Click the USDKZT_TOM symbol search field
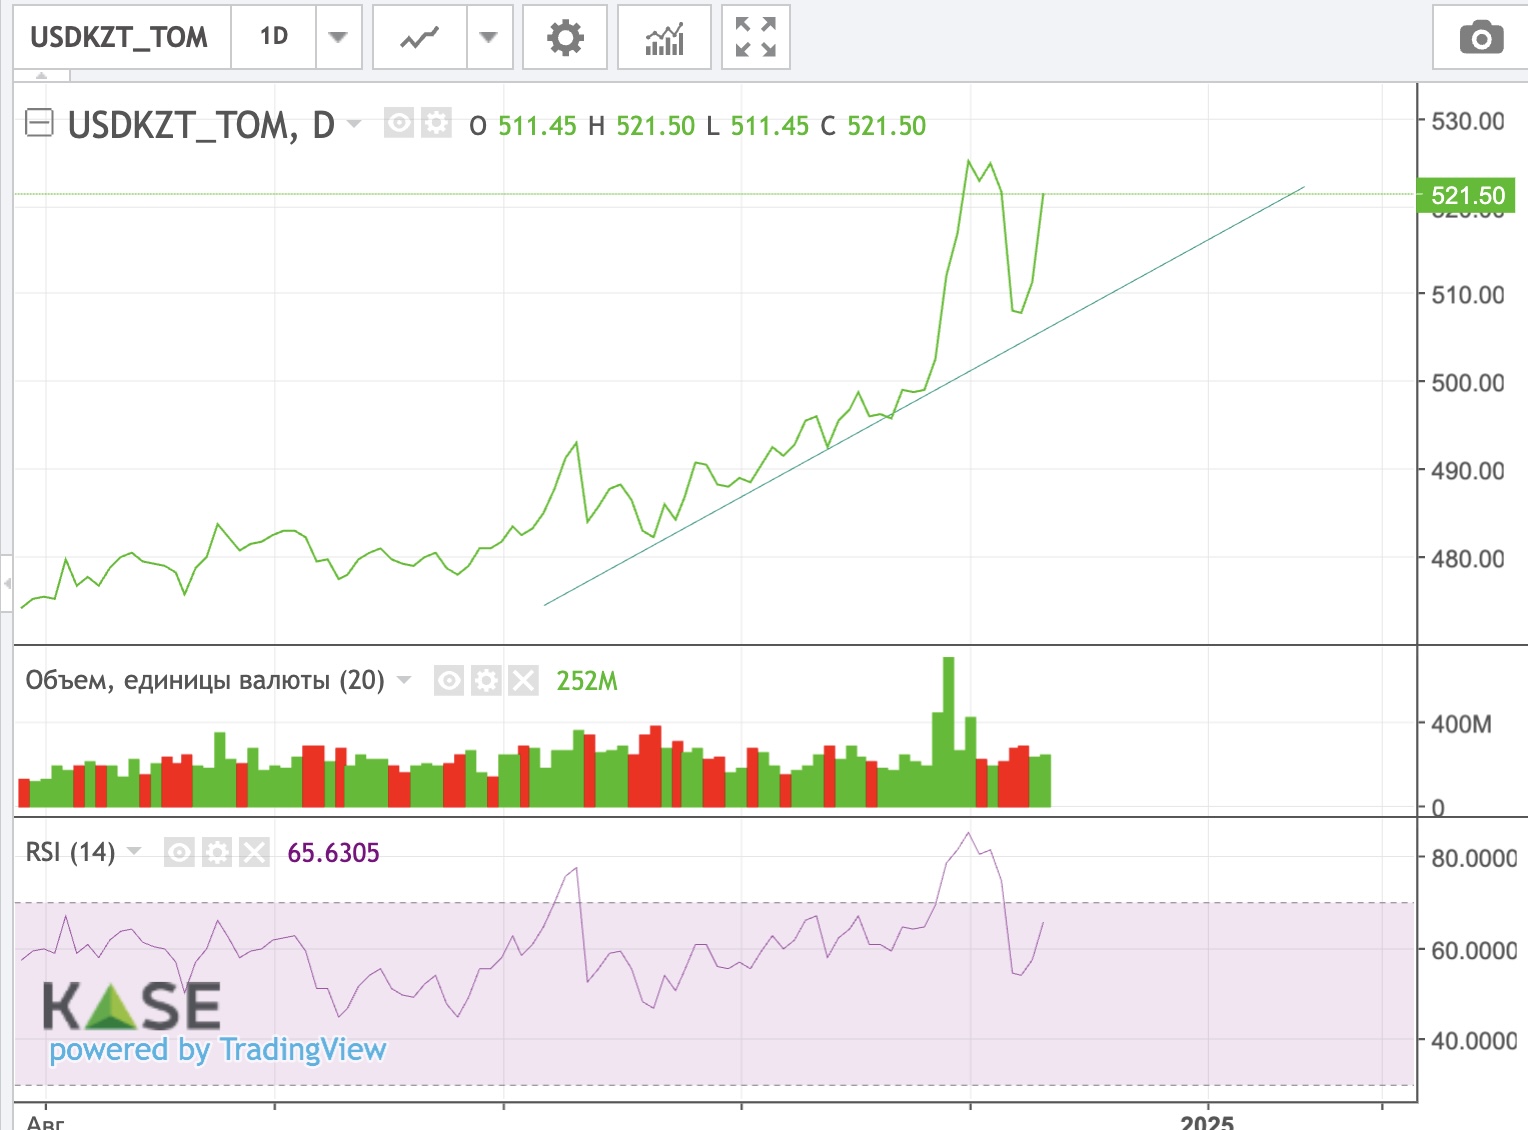This screenshot has width=1528, height=1130. tap(122, 37)
